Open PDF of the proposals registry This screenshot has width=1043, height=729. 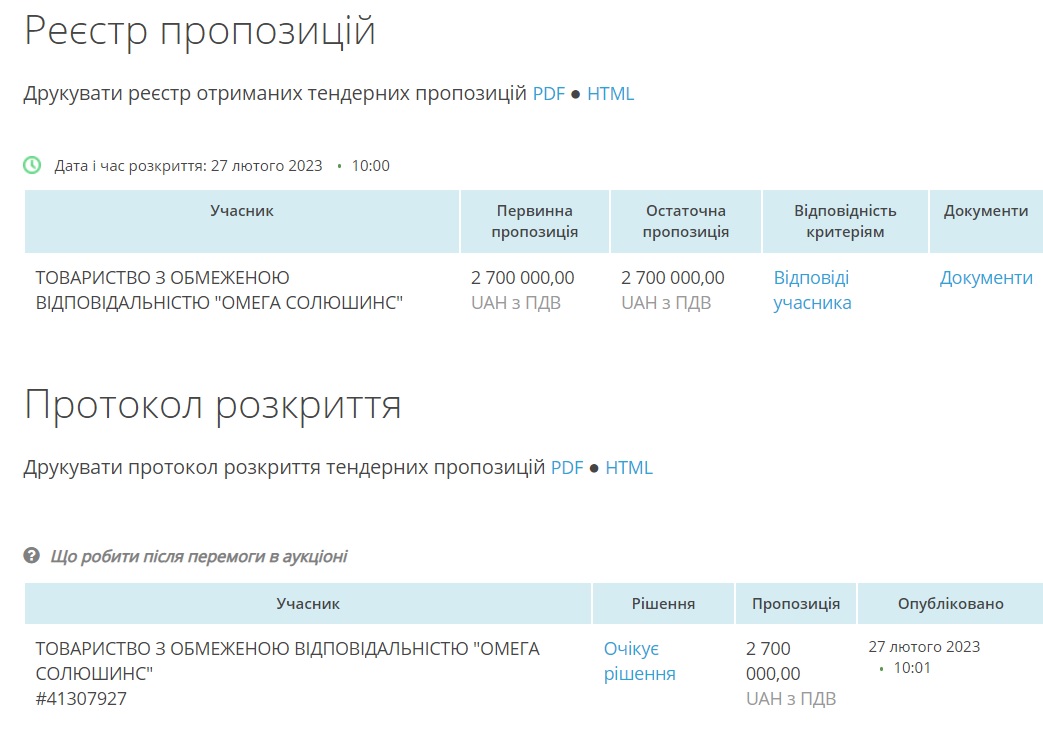(549, 94)
